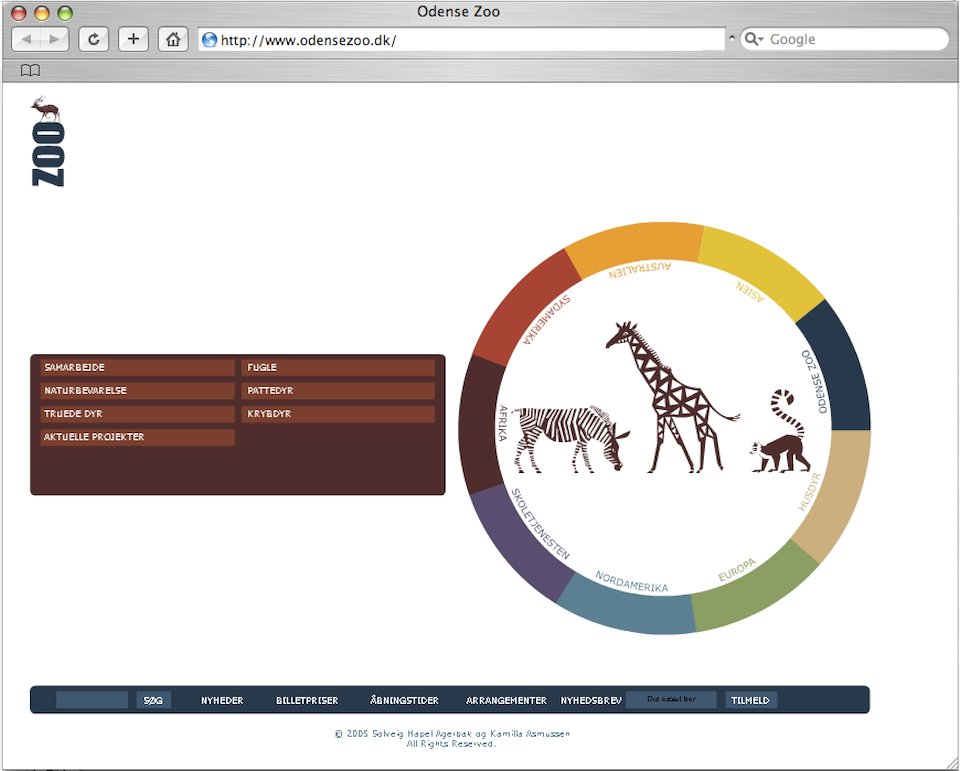
Task: Select the green EUROPA wheel segment
Action: point(754,590)
